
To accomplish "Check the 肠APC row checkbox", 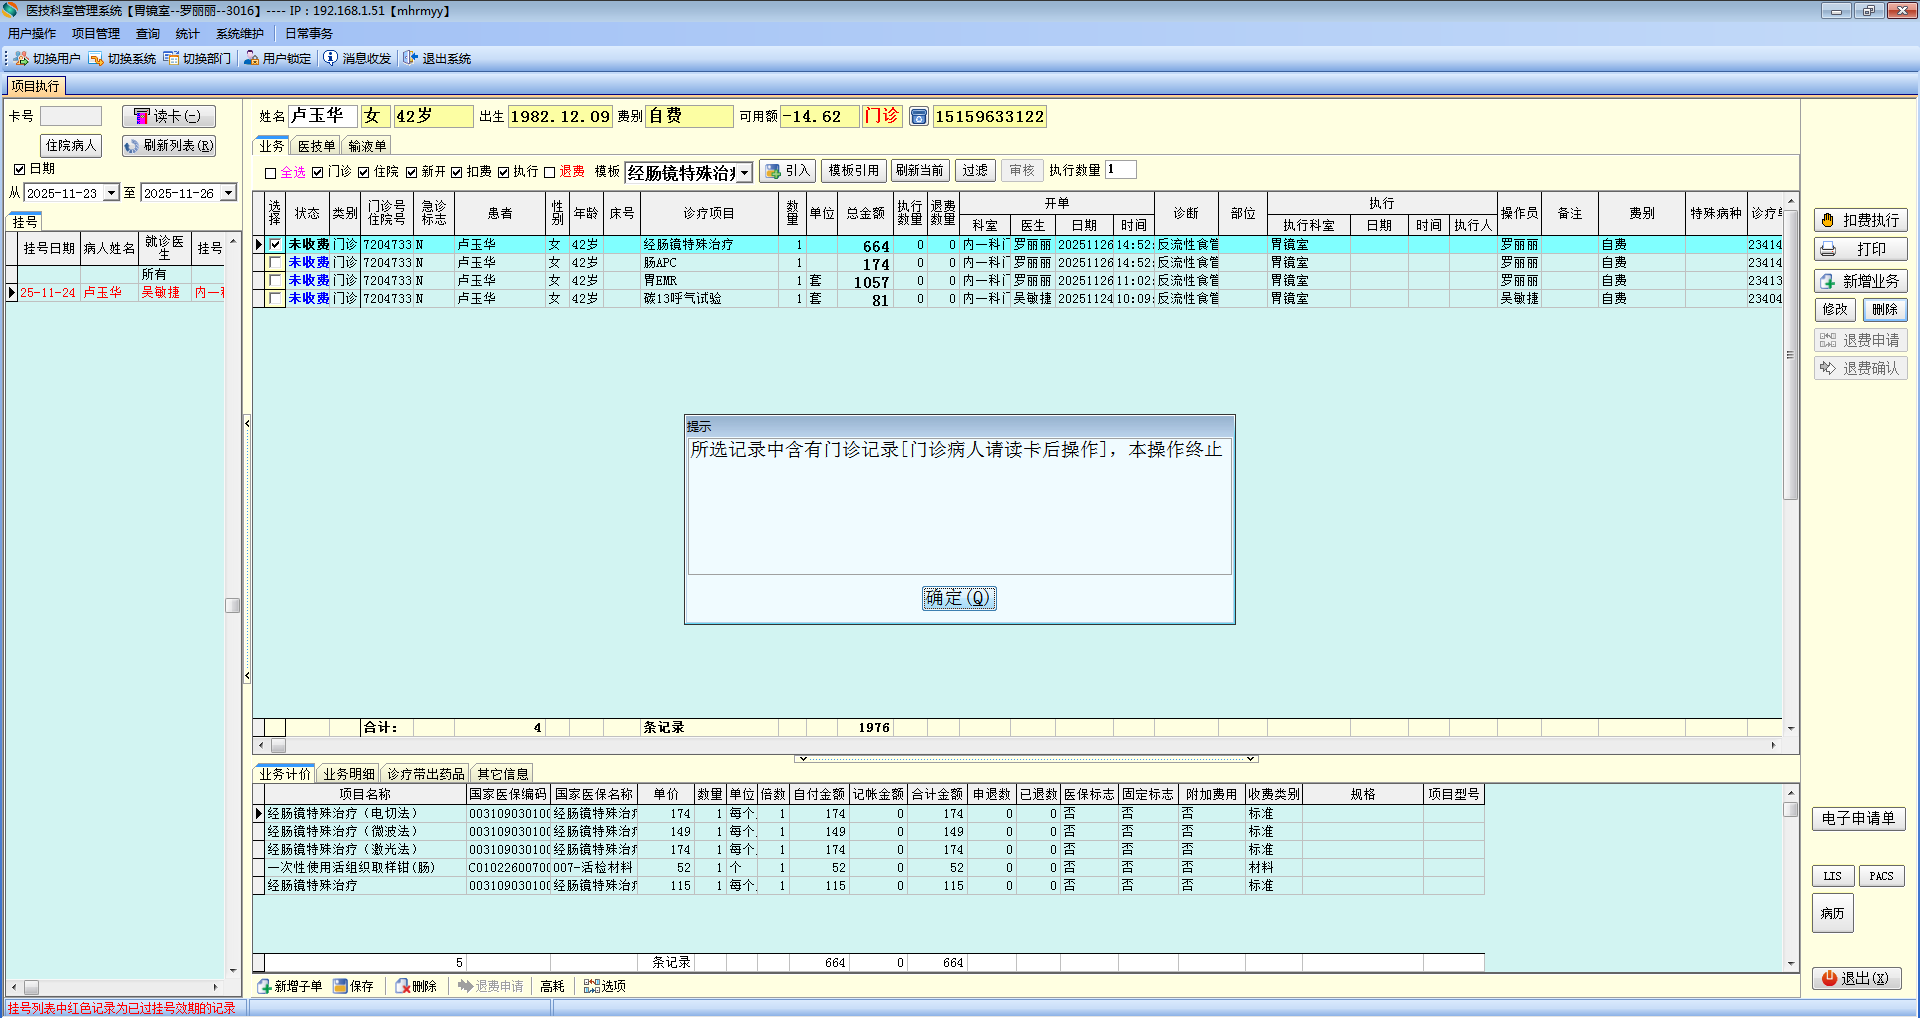I will (x=275, y=262).
